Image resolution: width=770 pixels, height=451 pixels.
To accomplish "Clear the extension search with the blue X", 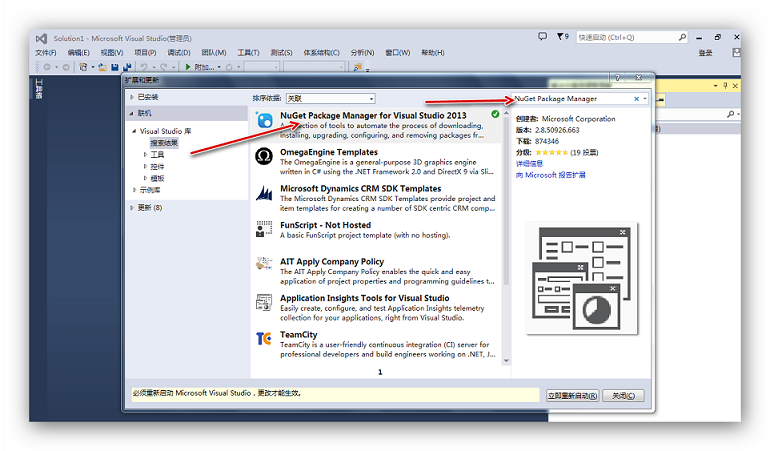I will point(636,99).
